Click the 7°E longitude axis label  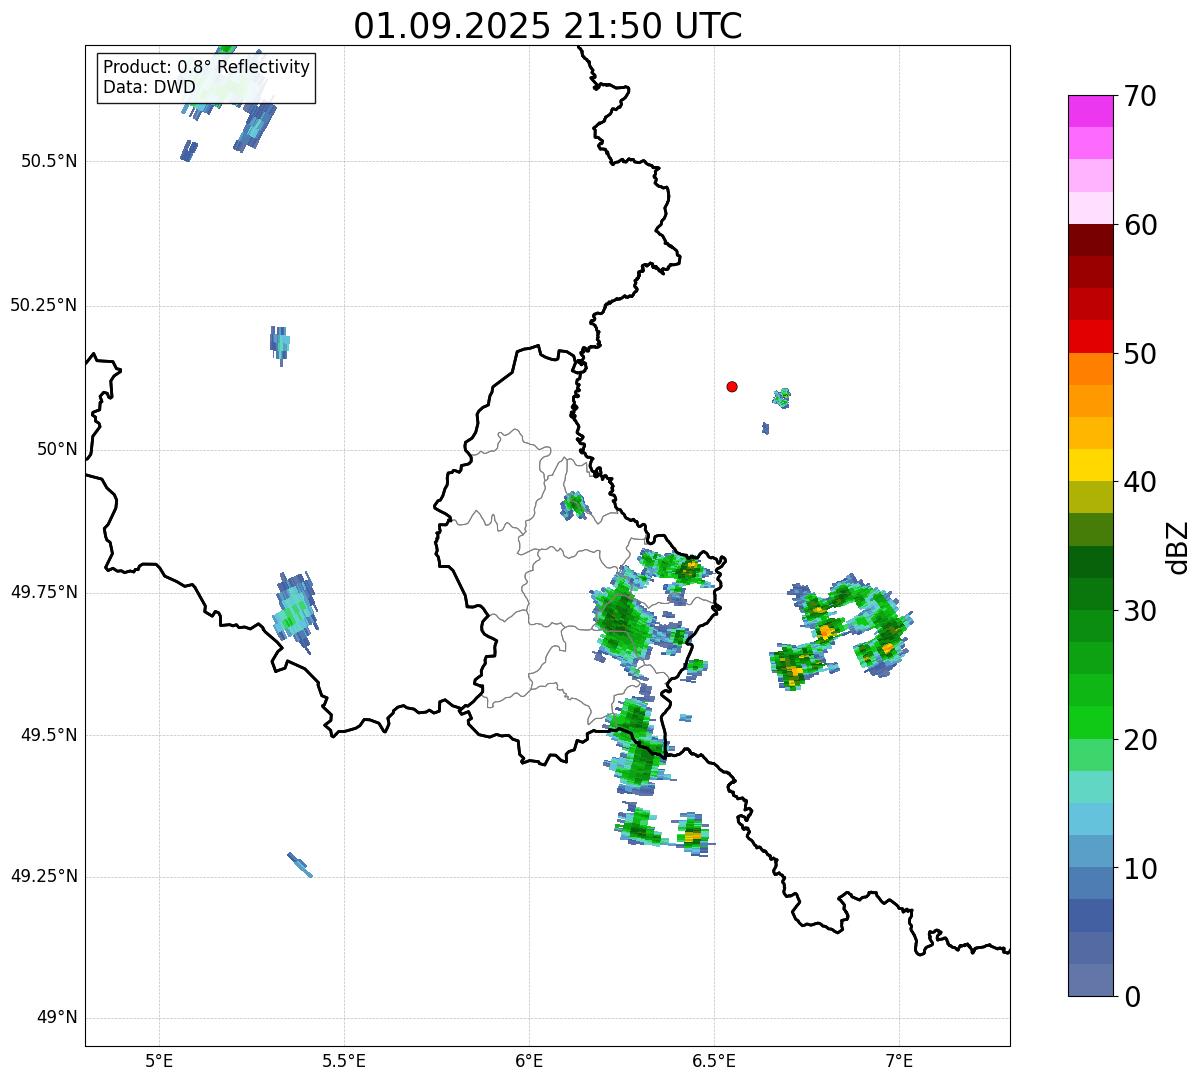point(899,1060)
